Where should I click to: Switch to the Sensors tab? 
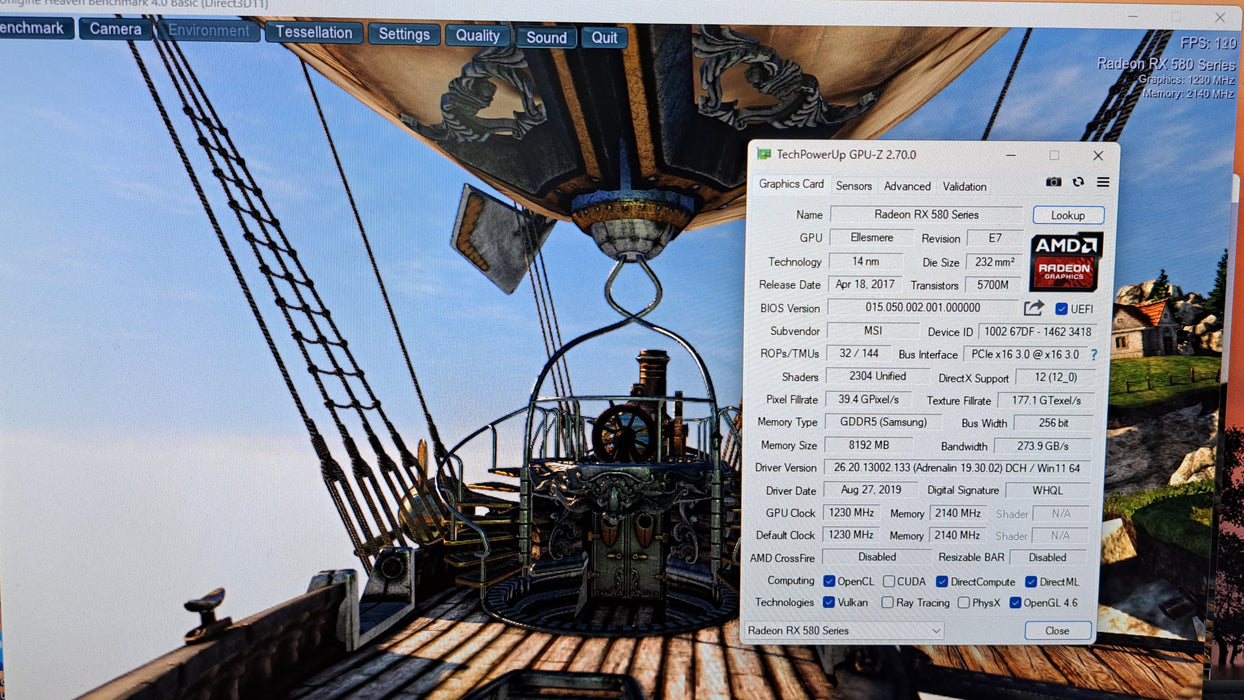(854, 186)
